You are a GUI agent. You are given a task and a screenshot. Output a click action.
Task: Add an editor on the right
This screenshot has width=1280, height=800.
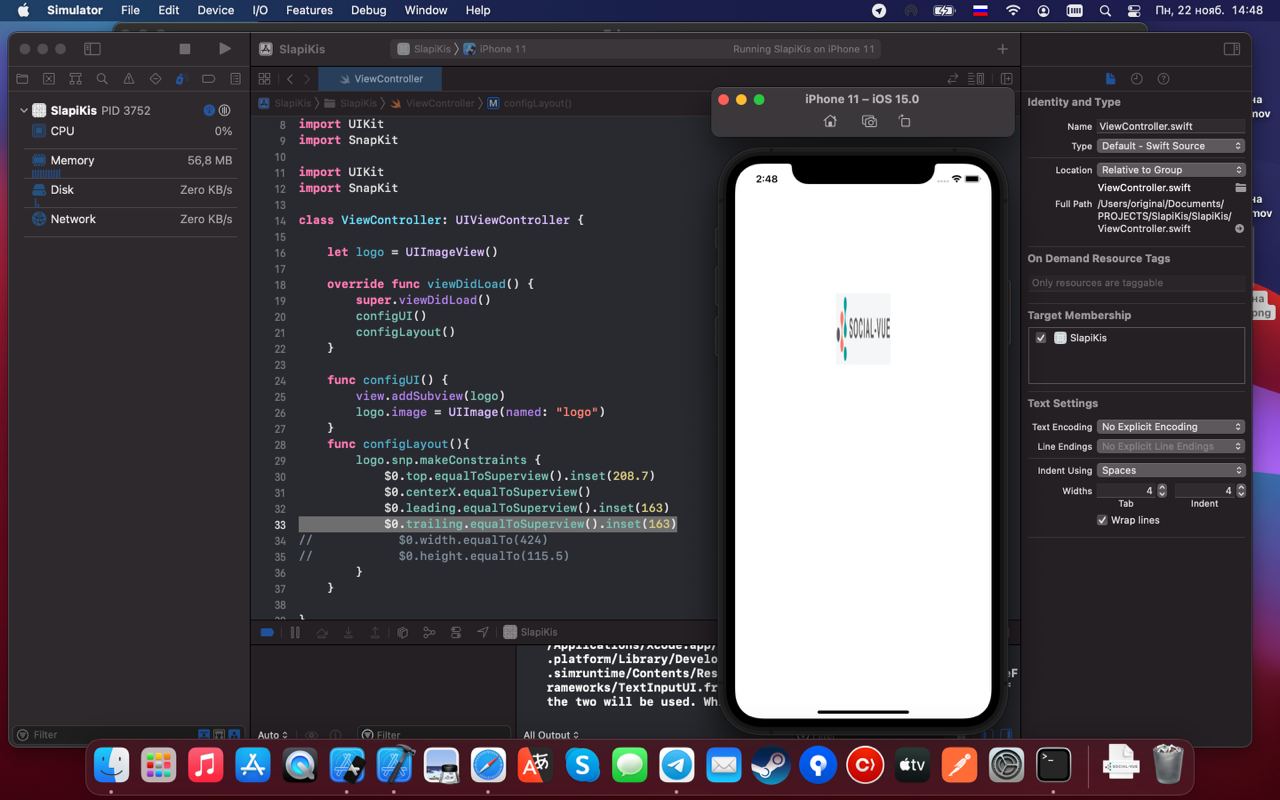pos(1006,78)
